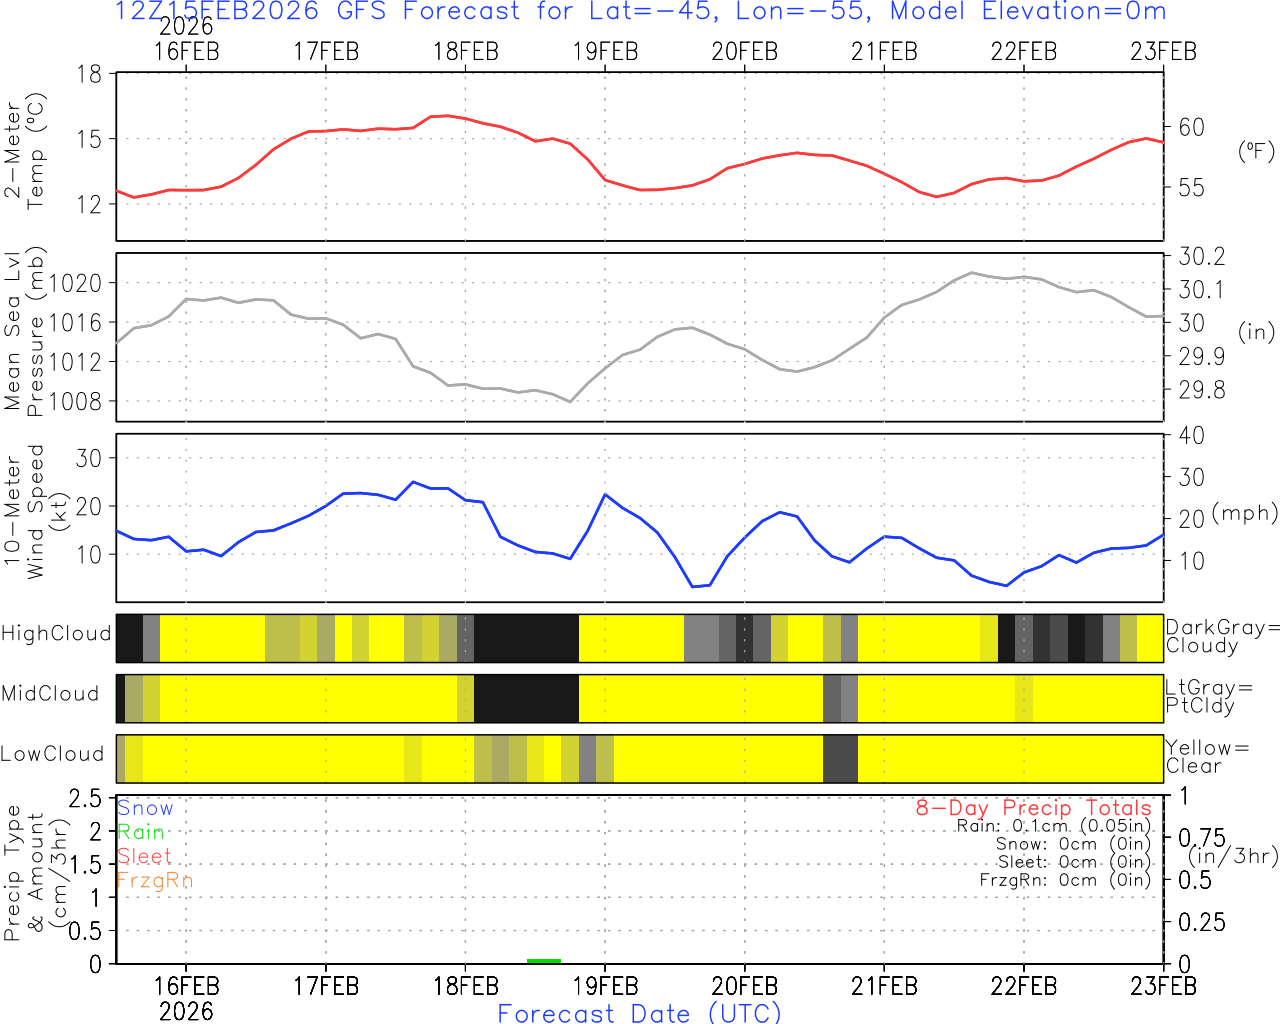The width and height of the screenshot is (1280, 1024).
Task: Click 21FEB on the top date axis
Action: click(x=884, y=52)
